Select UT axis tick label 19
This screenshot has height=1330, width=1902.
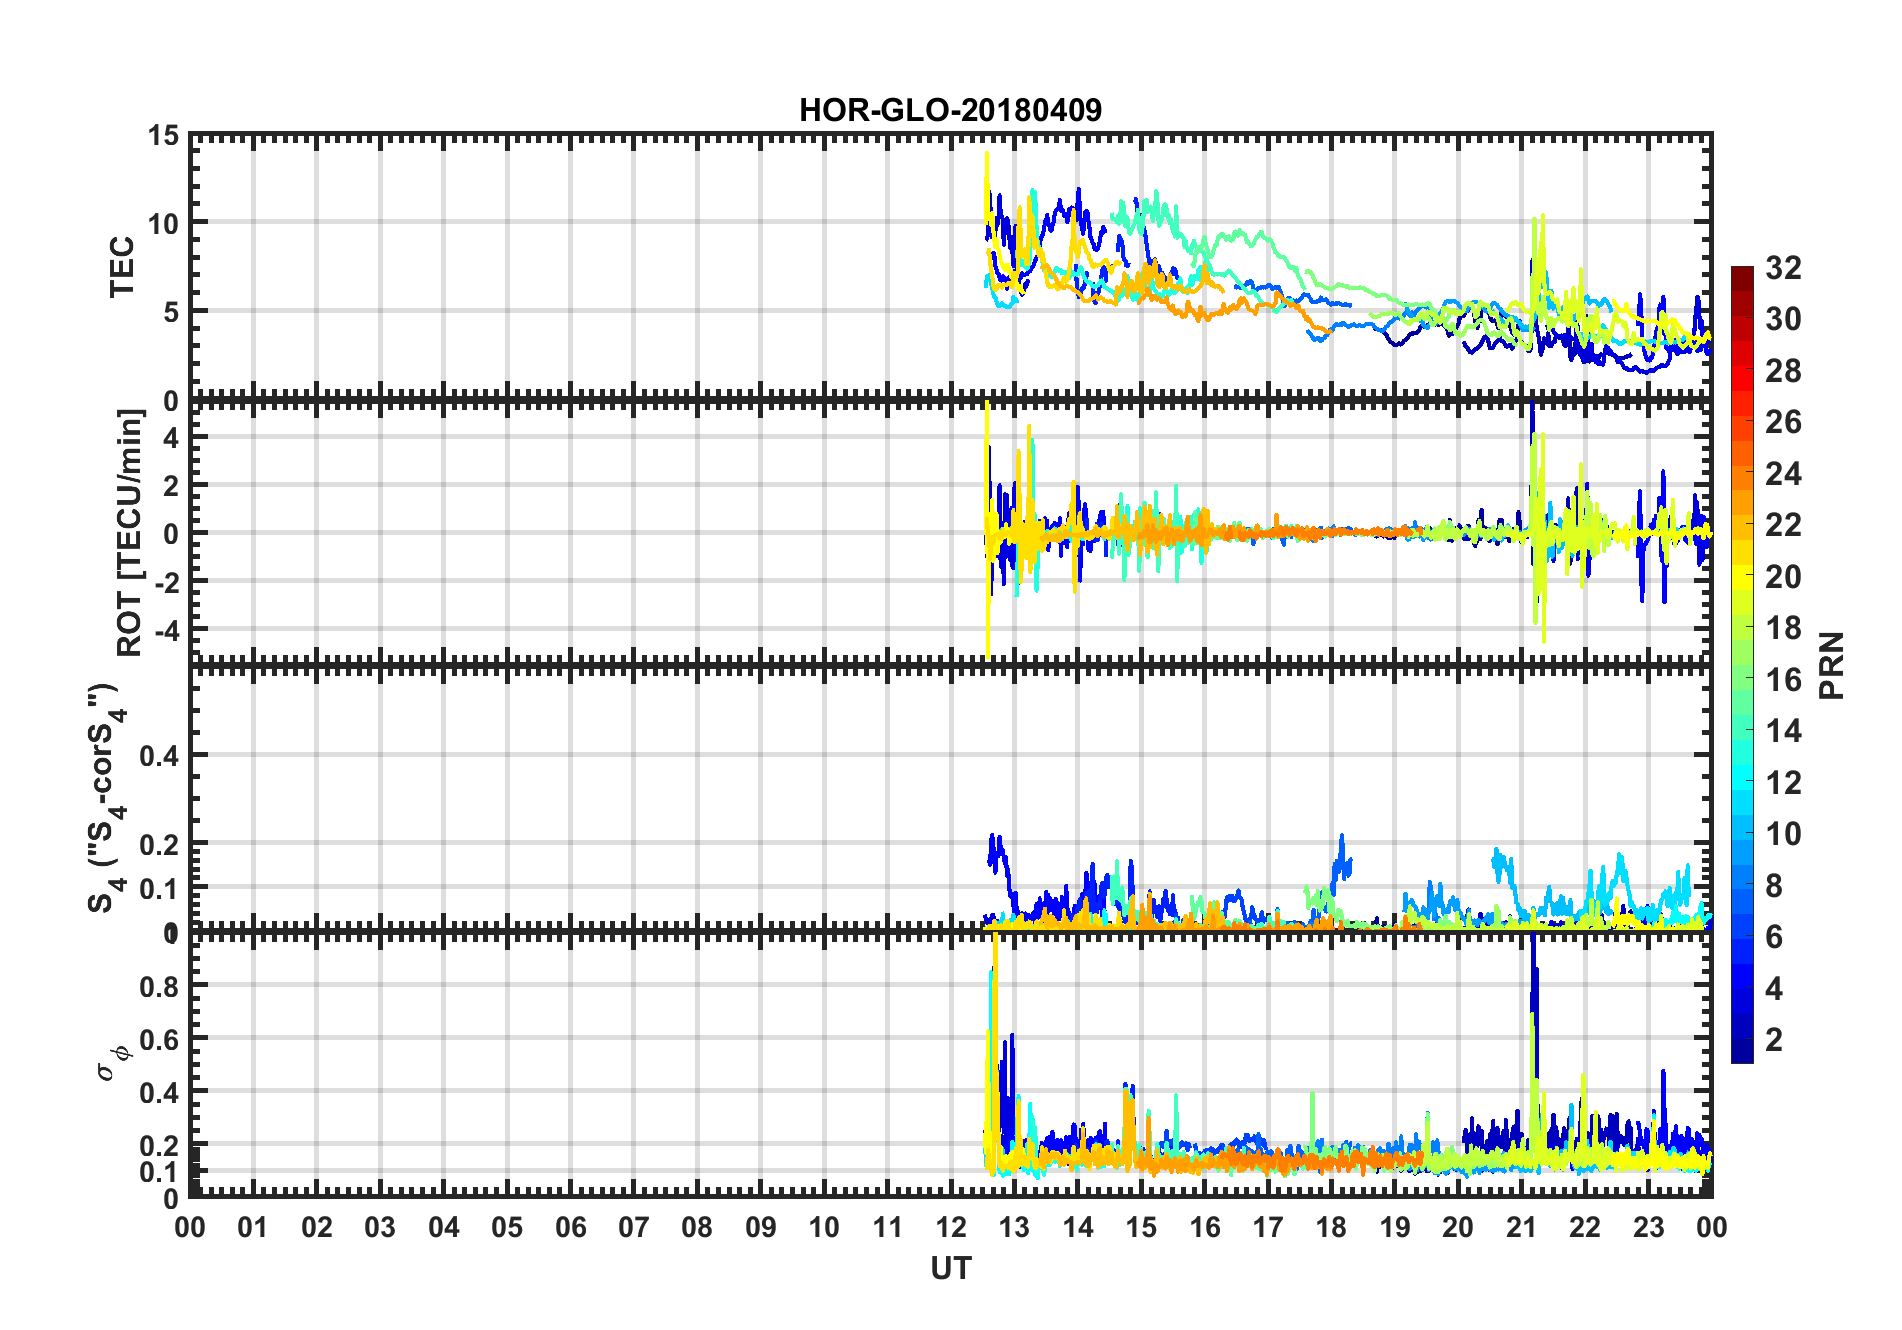[1395, 1228]
